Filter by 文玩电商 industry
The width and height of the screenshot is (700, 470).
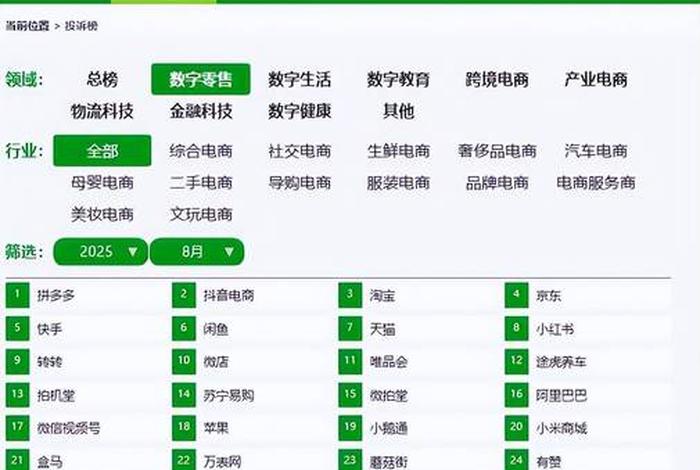tap(201, 215)
